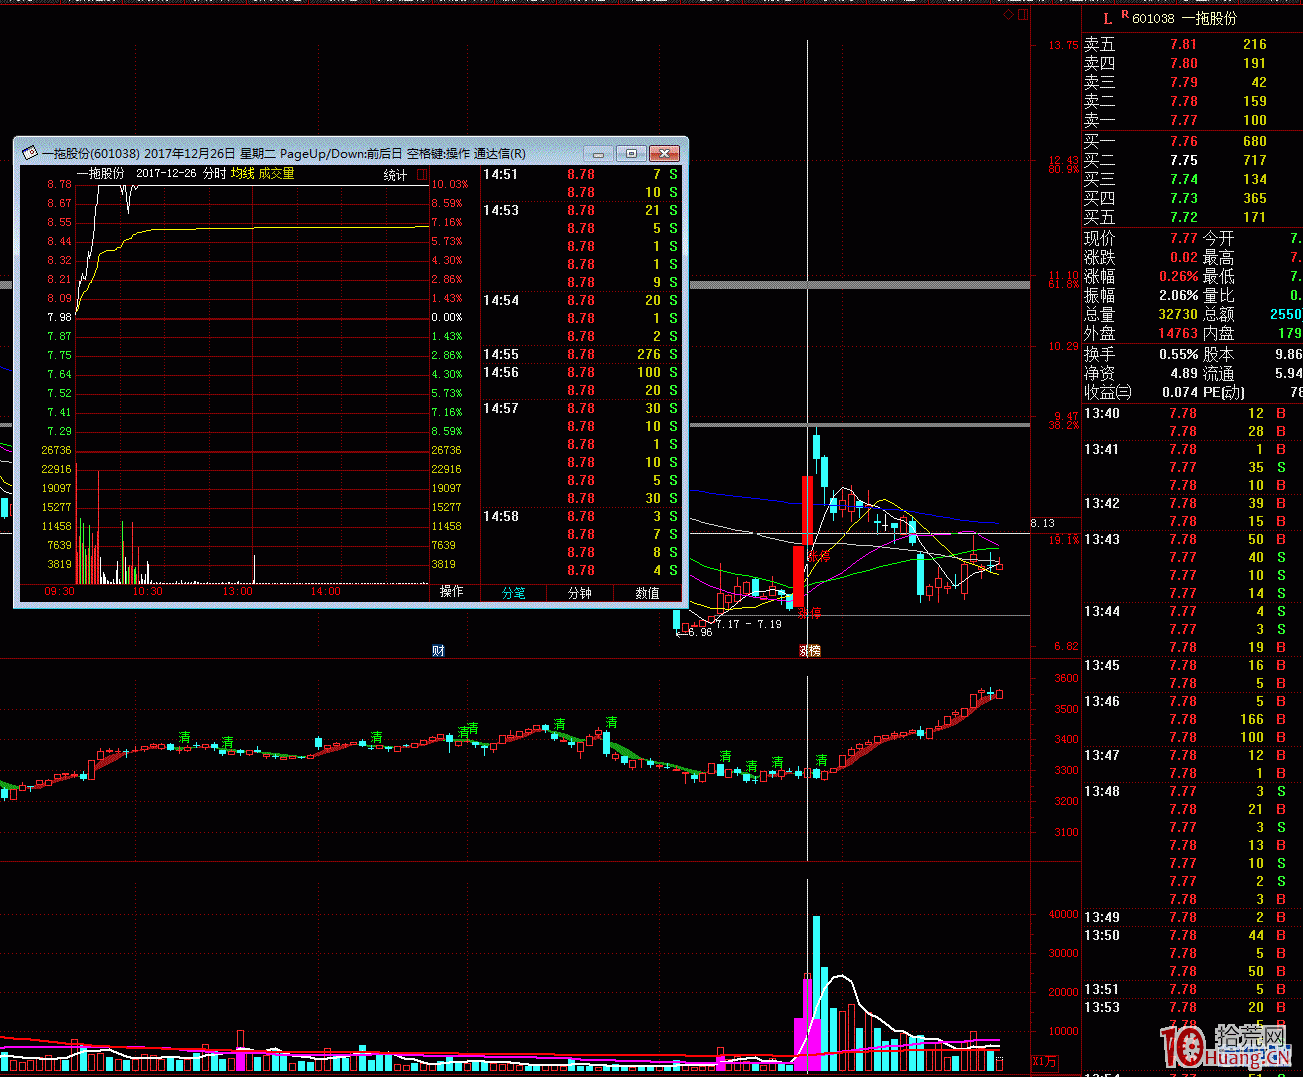Screen dimensions: 1303x1077
Task: Click the 分时 label in popup header
Action: click(x=214, y=174)
